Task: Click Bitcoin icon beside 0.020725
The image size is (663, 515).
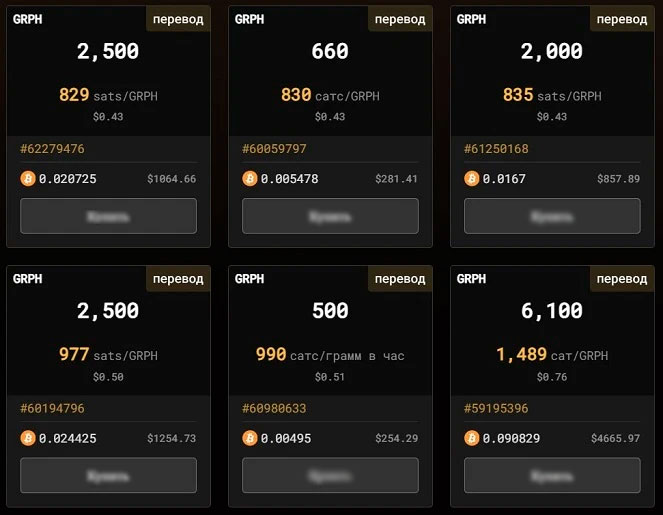Action: tap(28, 179)
